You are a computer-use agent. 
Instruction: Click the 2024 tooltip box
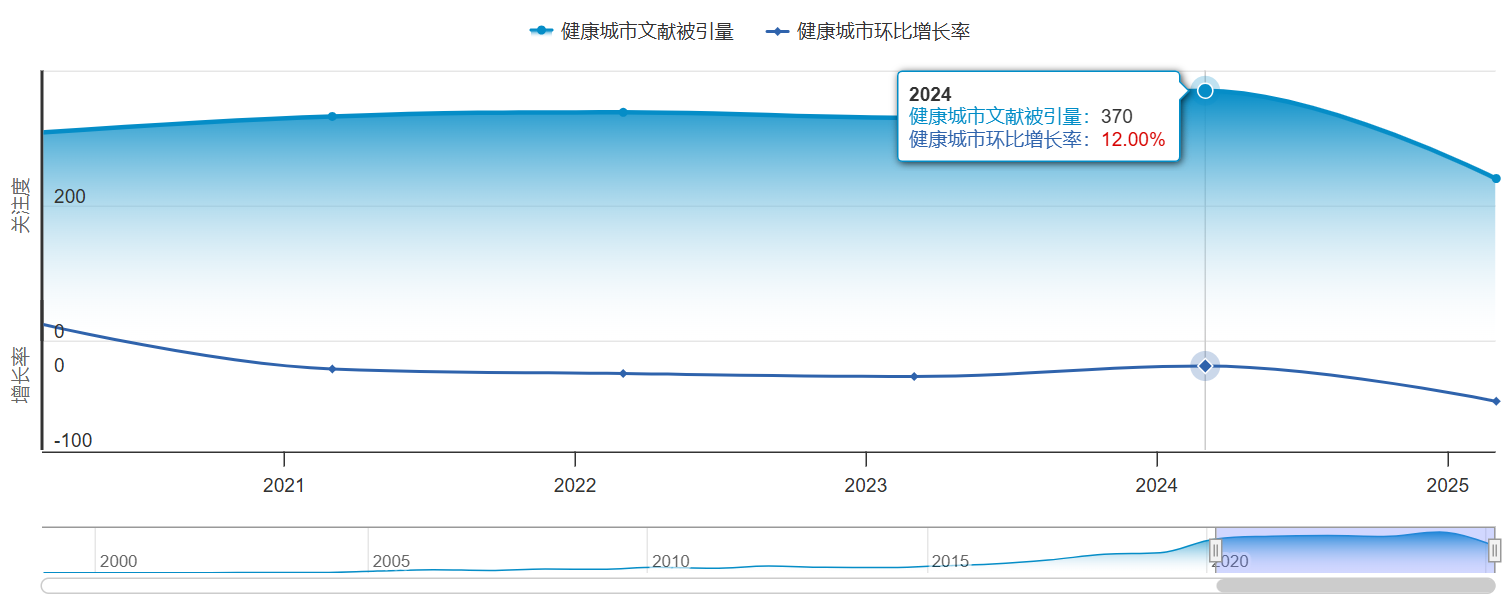pyautogui.click(x=1038, y=117)
